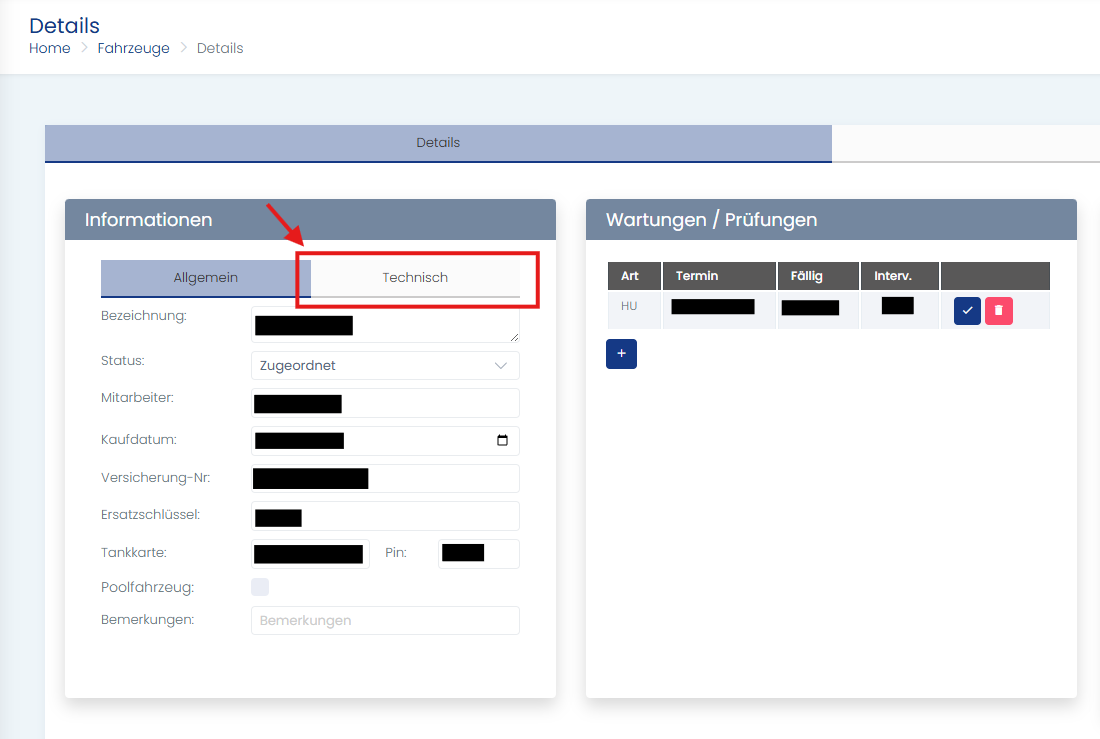Delete the HU entry using trash icon

tap(998, 311)
